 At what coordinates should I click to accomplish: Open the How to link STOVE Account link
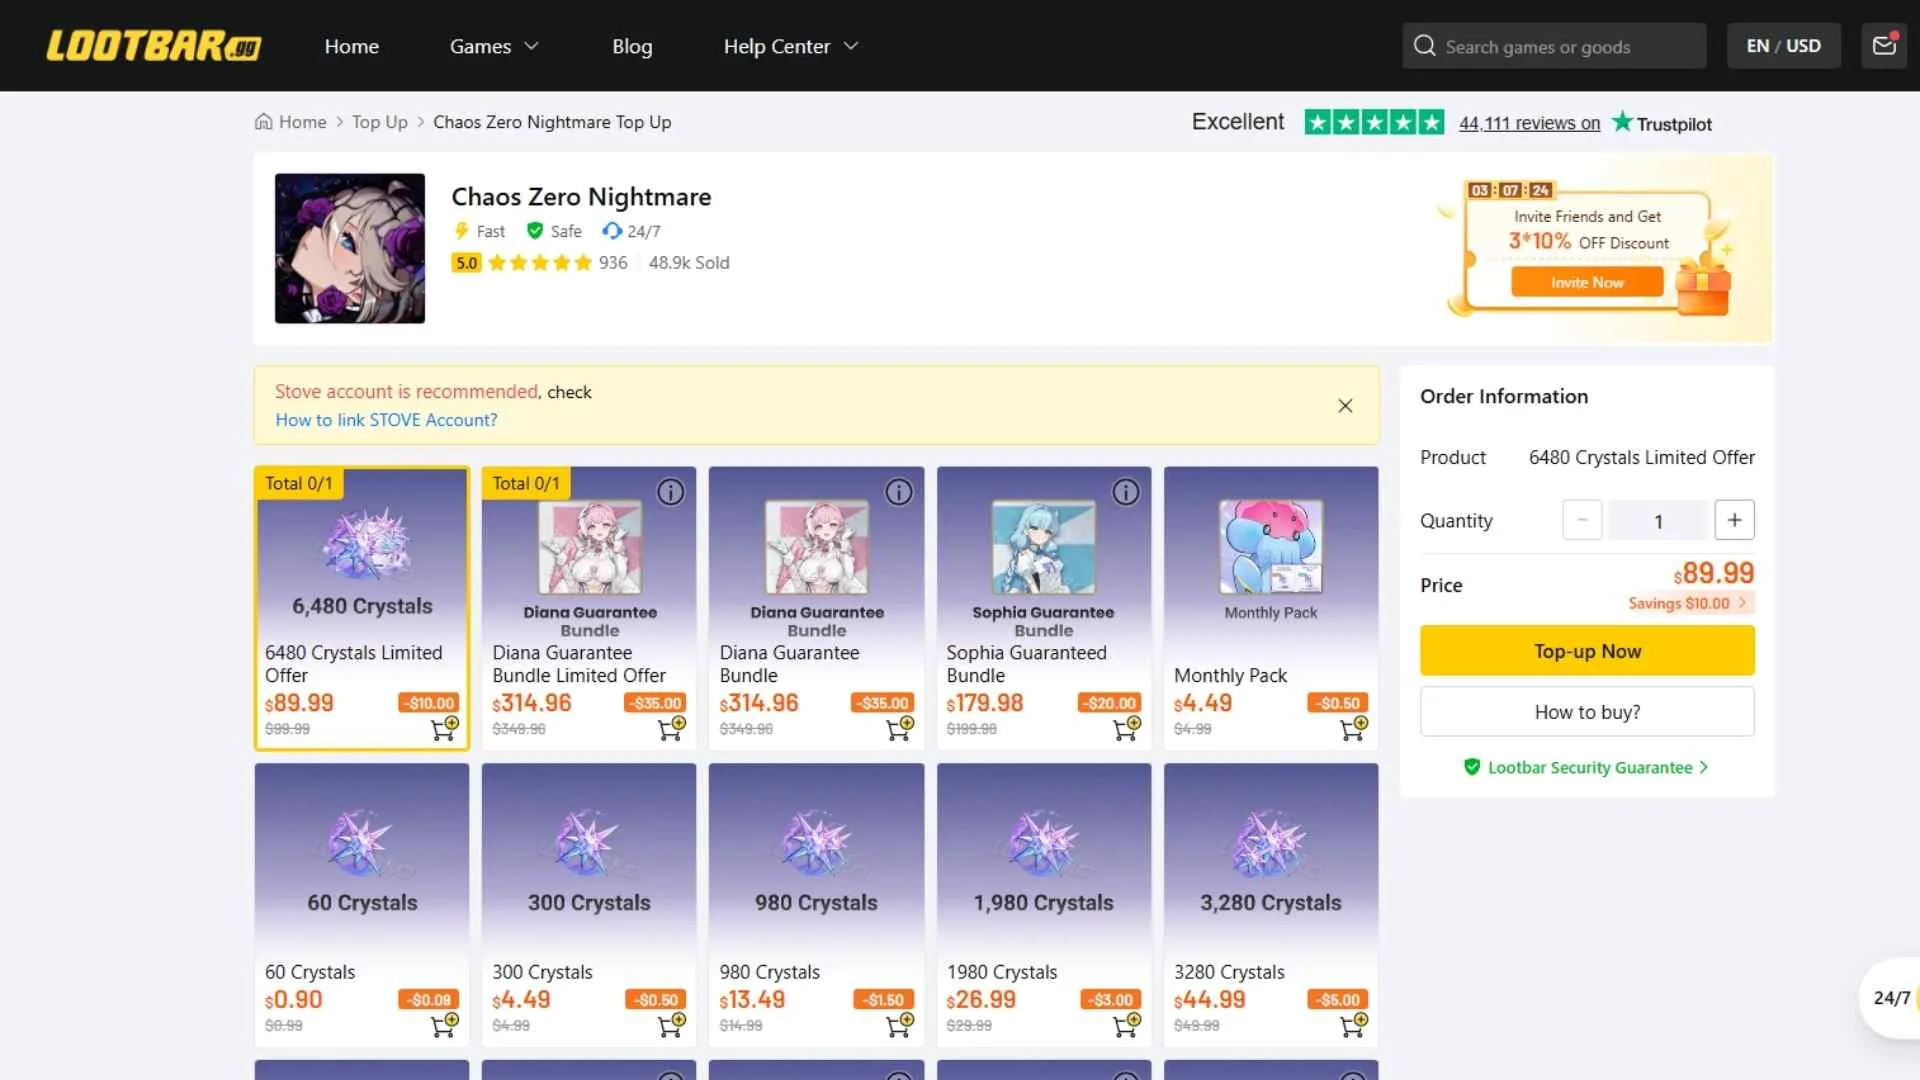click(386, 420)
